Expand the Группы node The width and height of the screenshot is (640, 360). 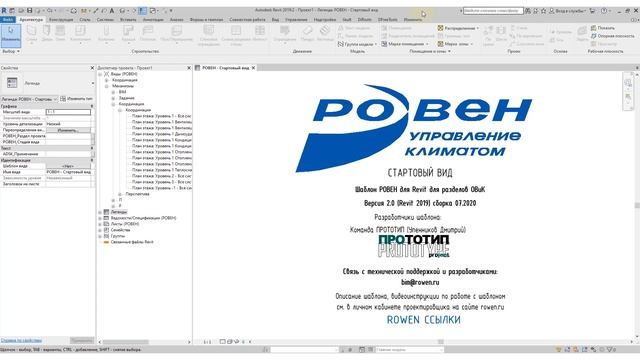pos(100,236)
